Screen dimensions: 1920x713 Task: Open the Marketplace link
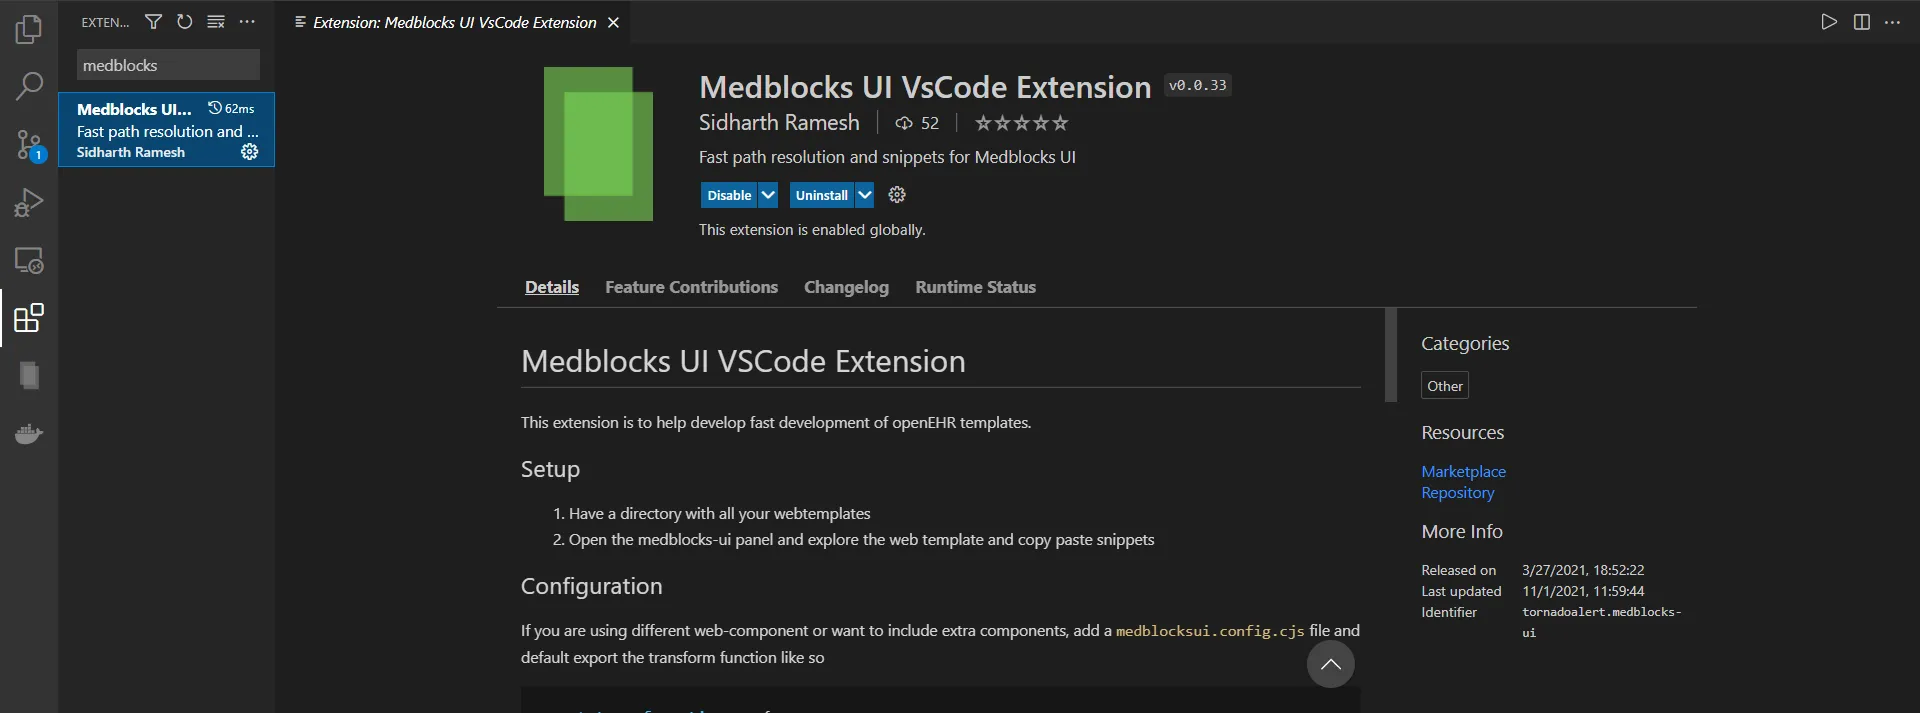(1463, 471)
